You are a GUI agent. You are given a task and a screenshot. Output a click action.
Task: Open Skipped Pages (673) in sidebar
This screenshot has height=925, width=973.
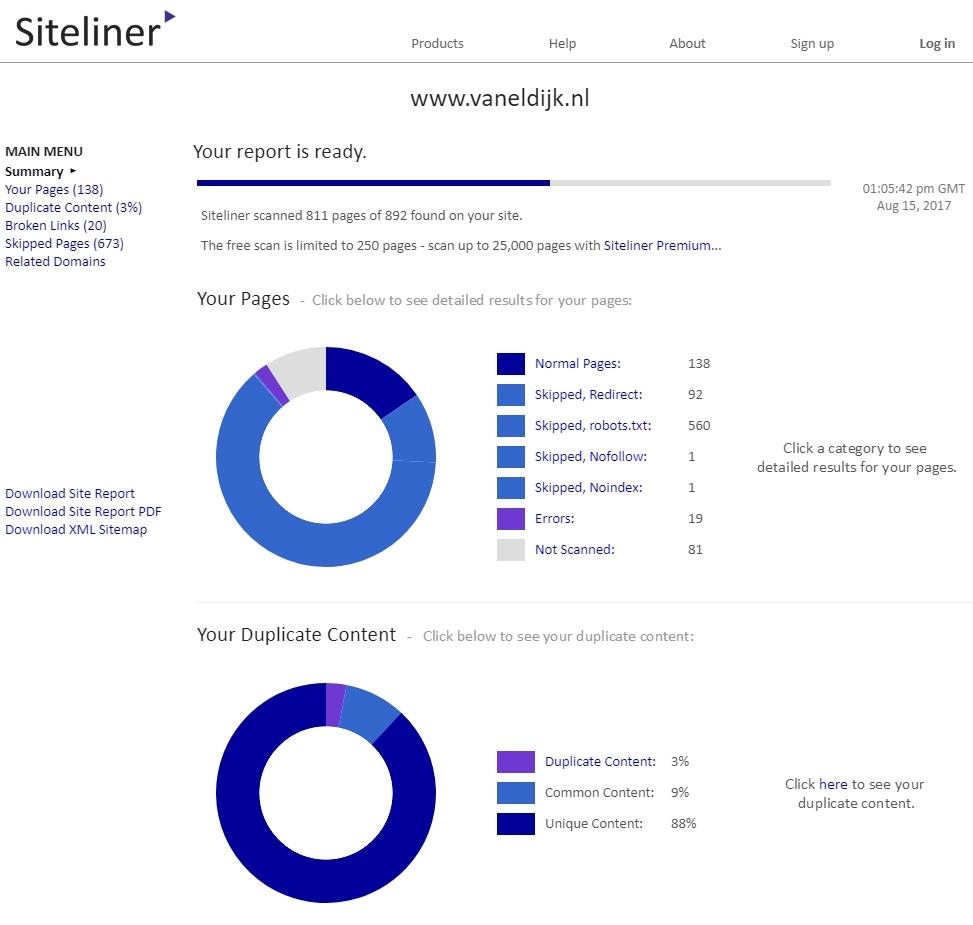point(64,243)
